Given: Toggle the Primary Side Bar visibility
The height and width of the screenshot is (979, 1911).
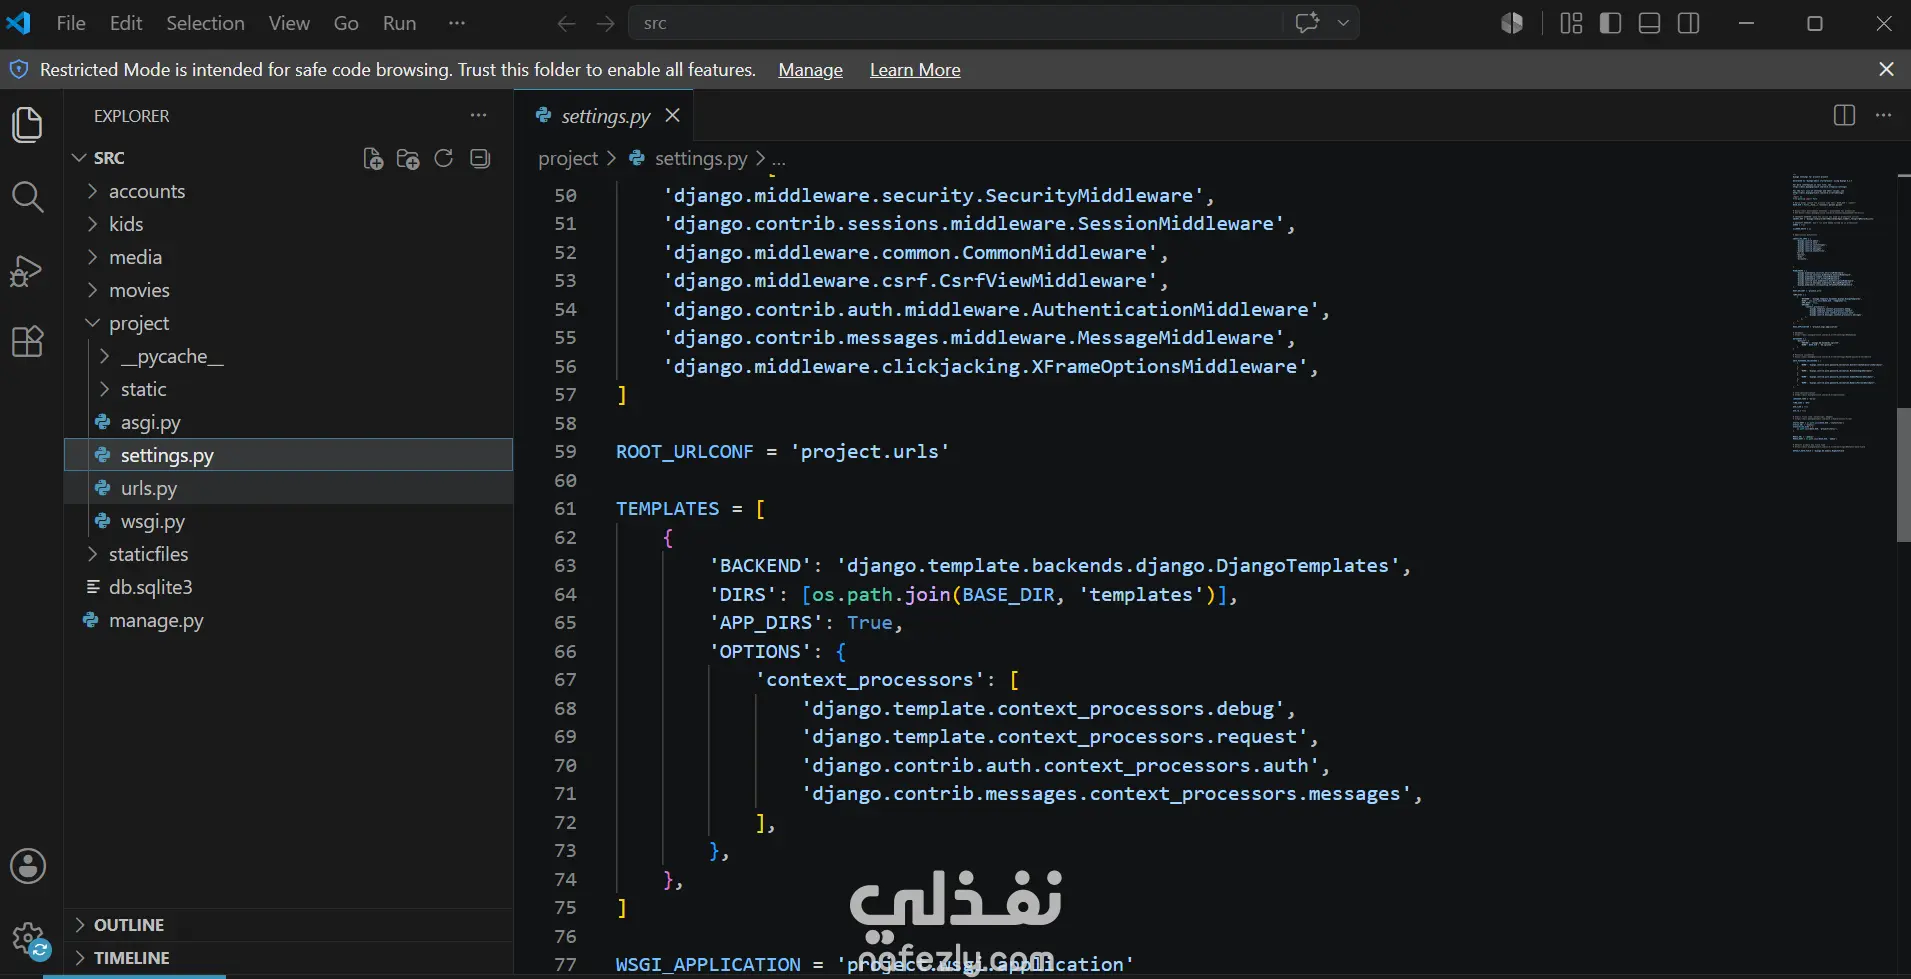Looking at the screenshot, I should [1610, 23].
